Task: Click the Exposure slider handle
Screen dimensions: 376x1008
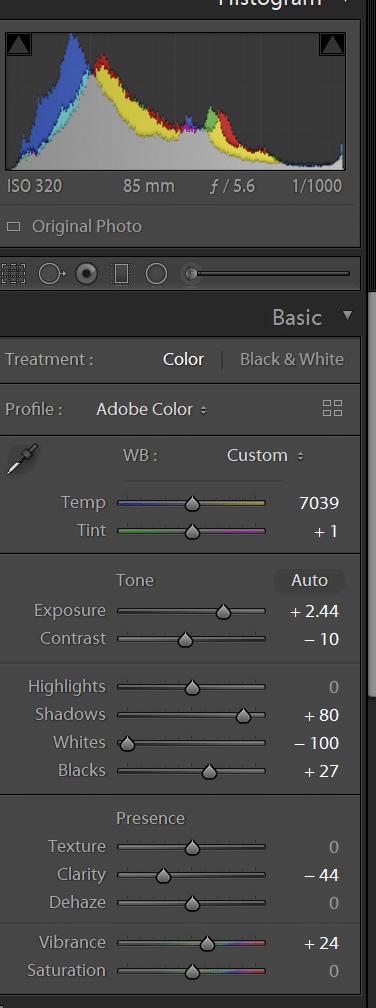Action: pyautogui.click(x=223, y=611)
